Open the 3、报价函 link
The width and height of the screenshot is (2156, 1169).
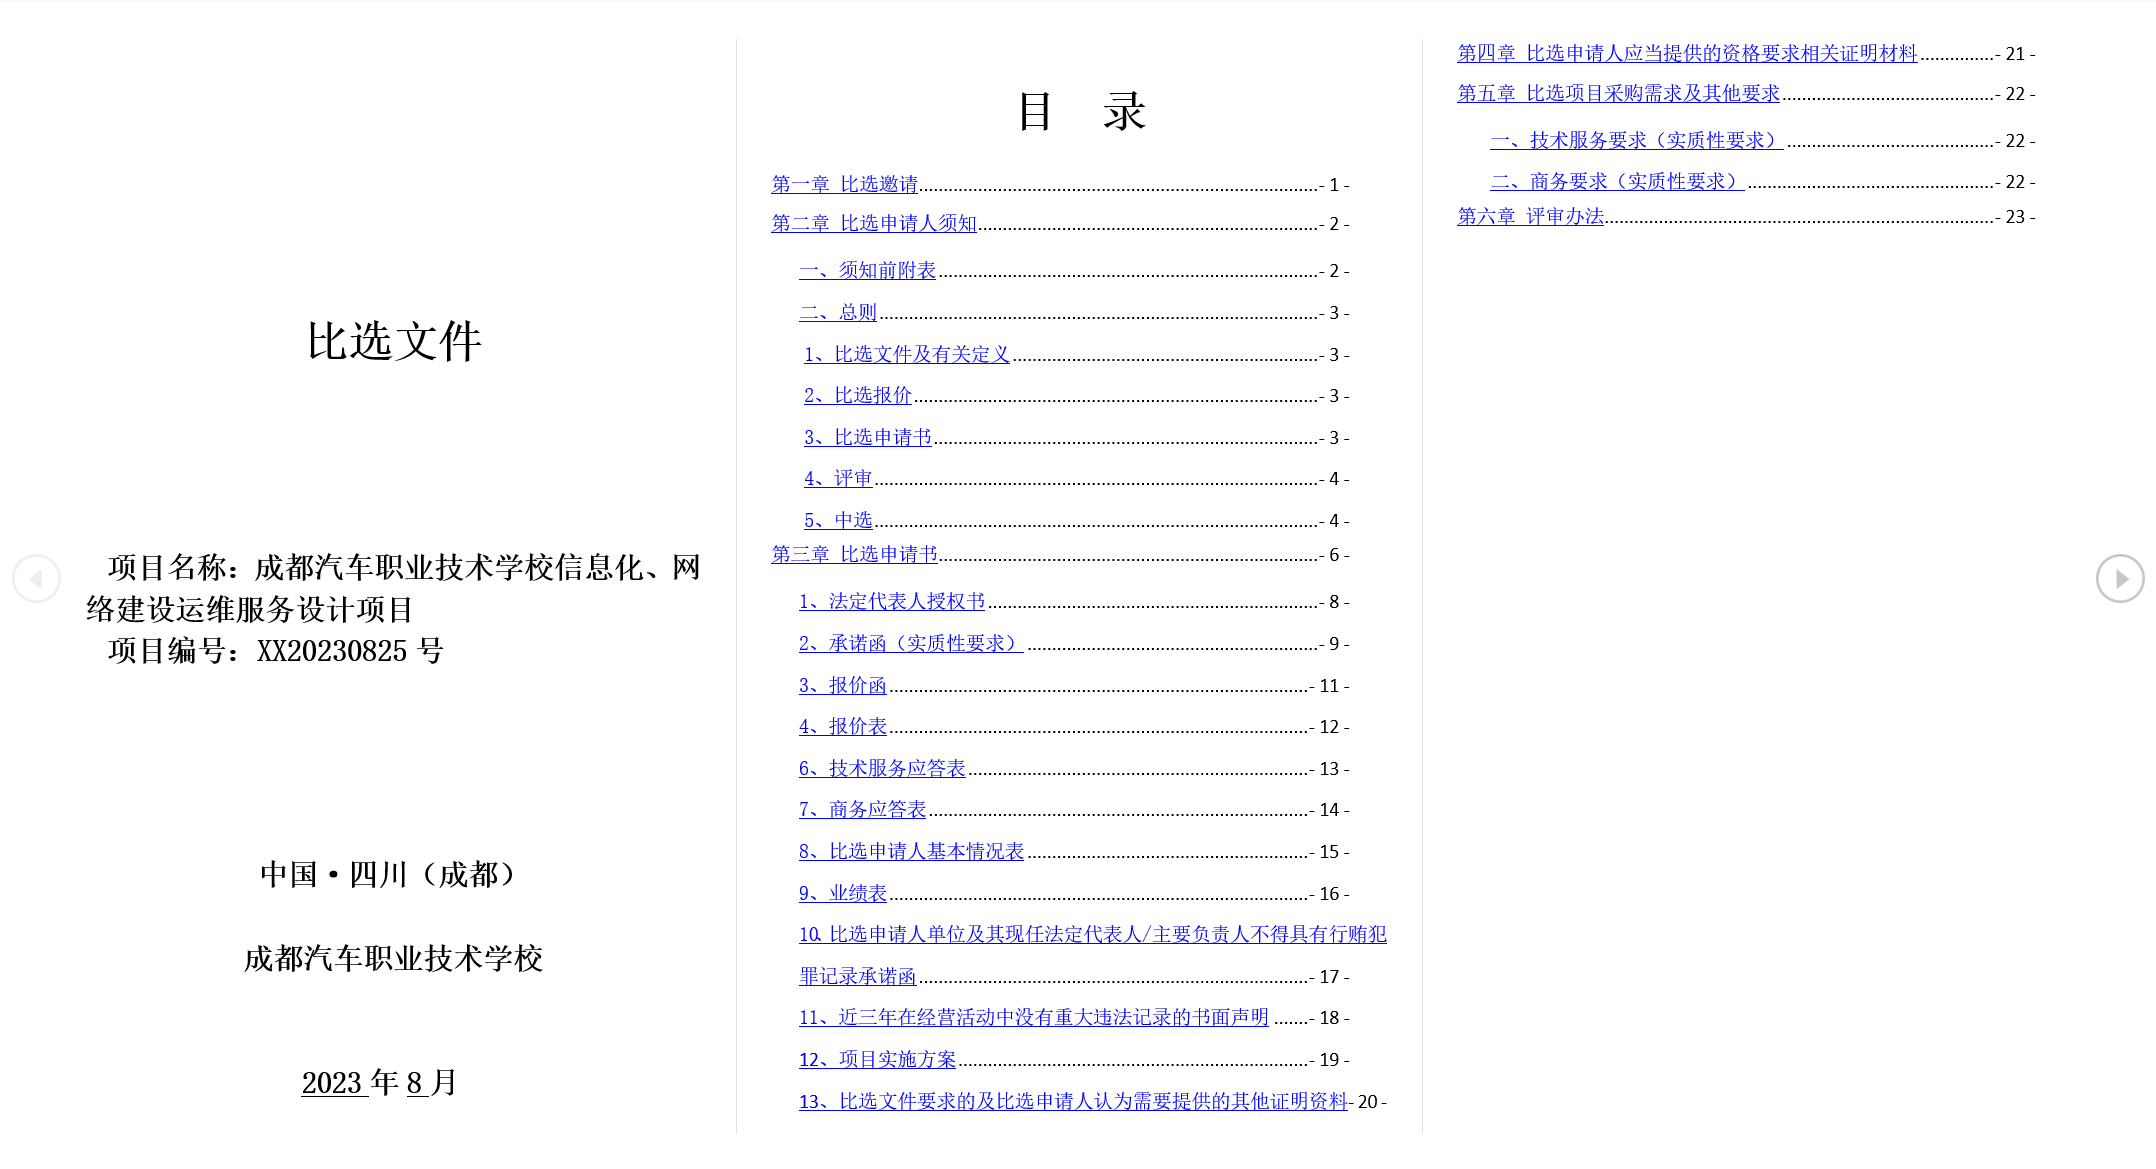coord(843,685)
